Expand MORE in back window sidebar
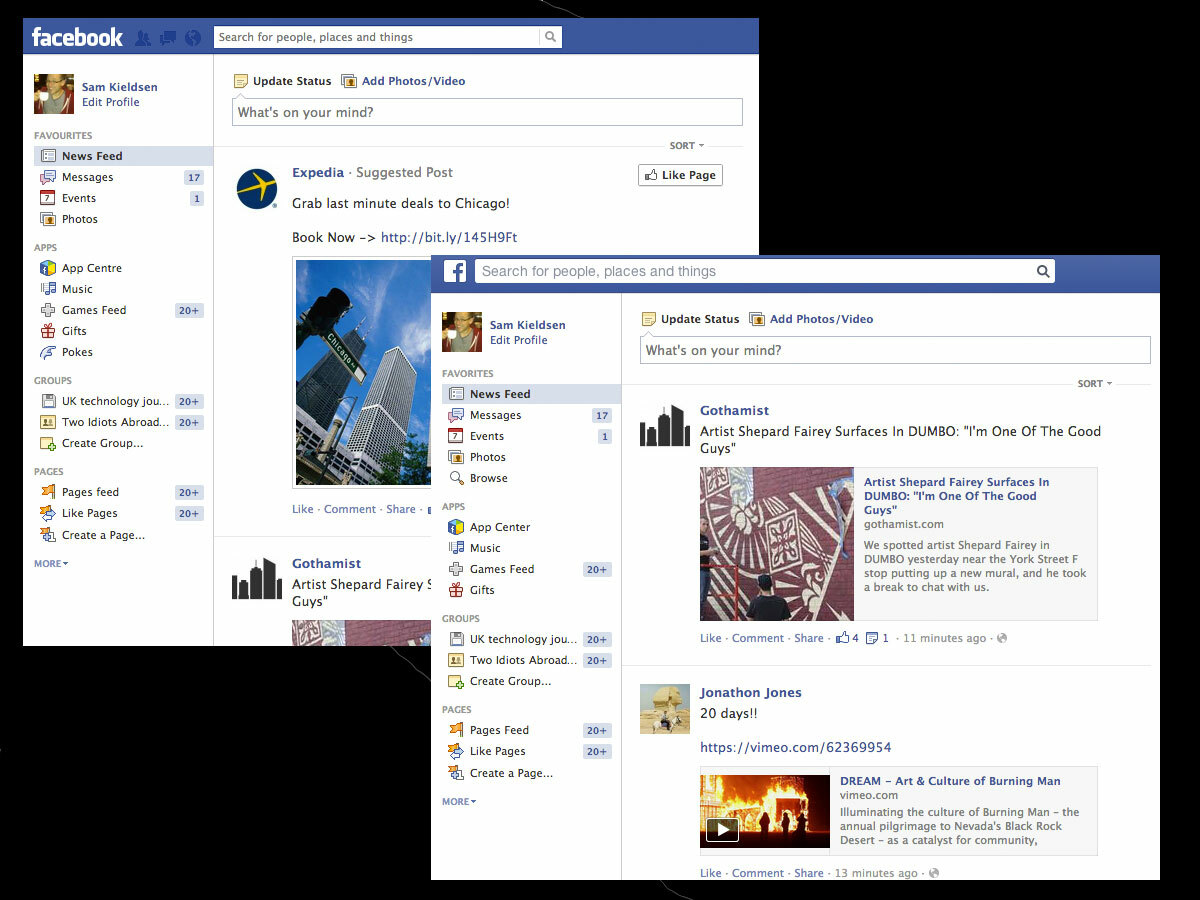 tap(51, 564)
